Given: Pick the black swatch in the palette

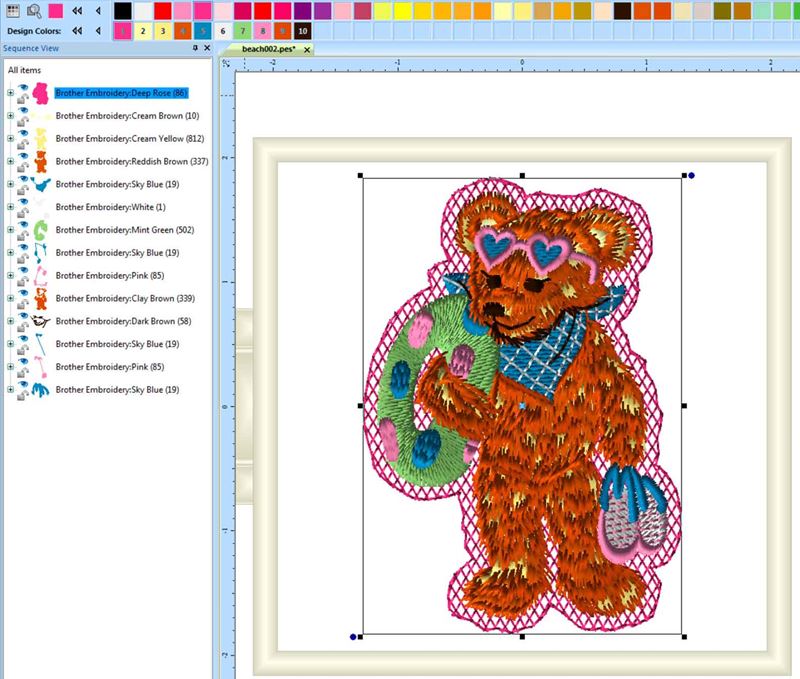Looking at the screenshot, I should (x=122, y=11).
